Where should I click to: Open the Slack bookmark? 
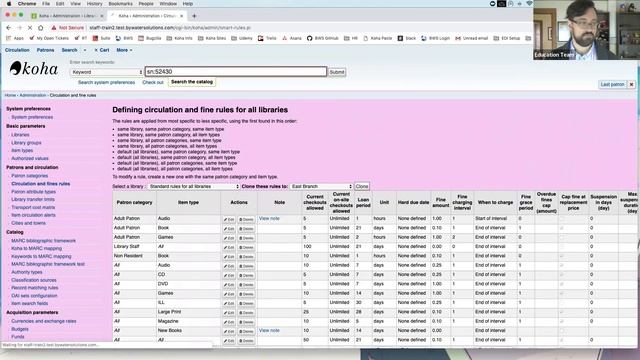[407, 38]
